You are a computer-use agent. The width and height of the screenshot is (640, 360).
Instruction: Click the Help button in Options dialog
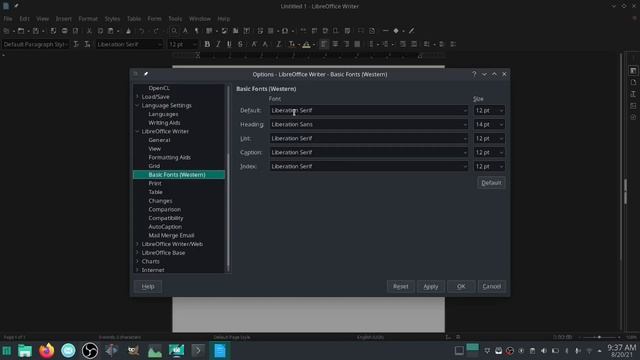point(148,286)
